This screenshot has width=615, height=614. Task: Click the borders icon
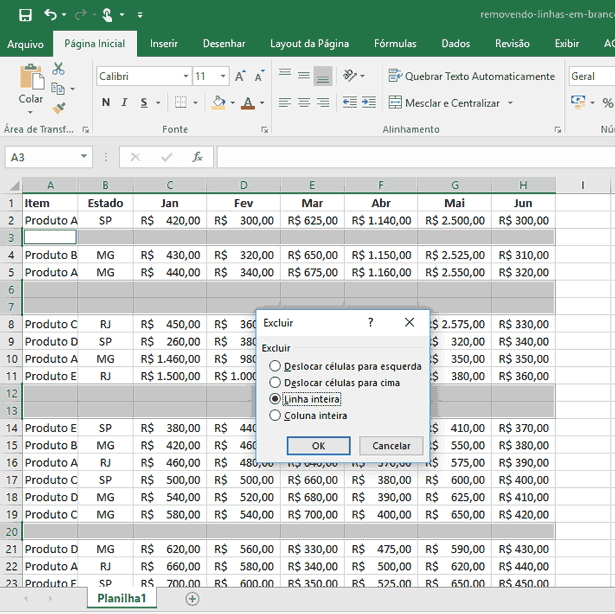[x=180, y=103]
